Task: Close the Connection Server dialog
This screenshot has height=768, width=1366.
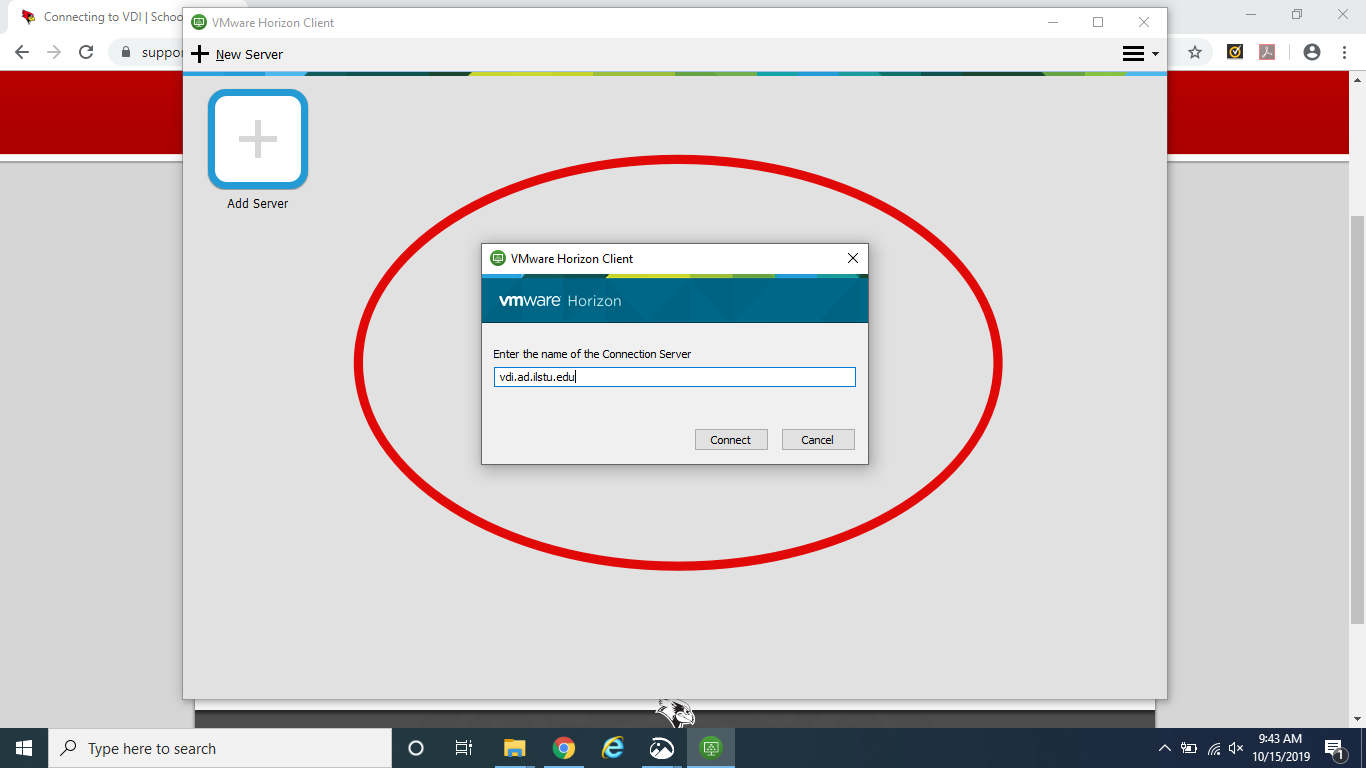Action: pos(853,258)
